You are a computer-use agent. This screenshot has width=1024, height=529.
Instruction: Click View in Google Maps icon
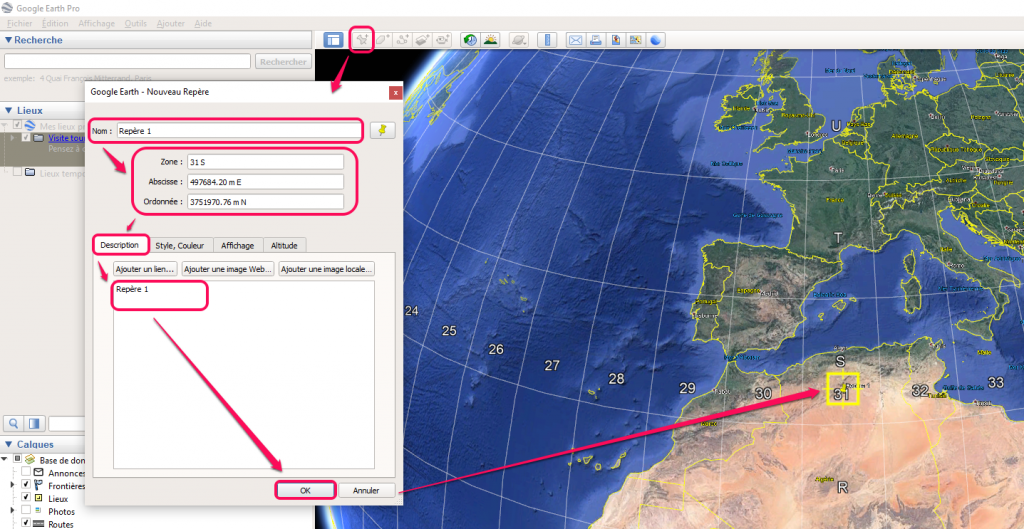coord(635,40)
